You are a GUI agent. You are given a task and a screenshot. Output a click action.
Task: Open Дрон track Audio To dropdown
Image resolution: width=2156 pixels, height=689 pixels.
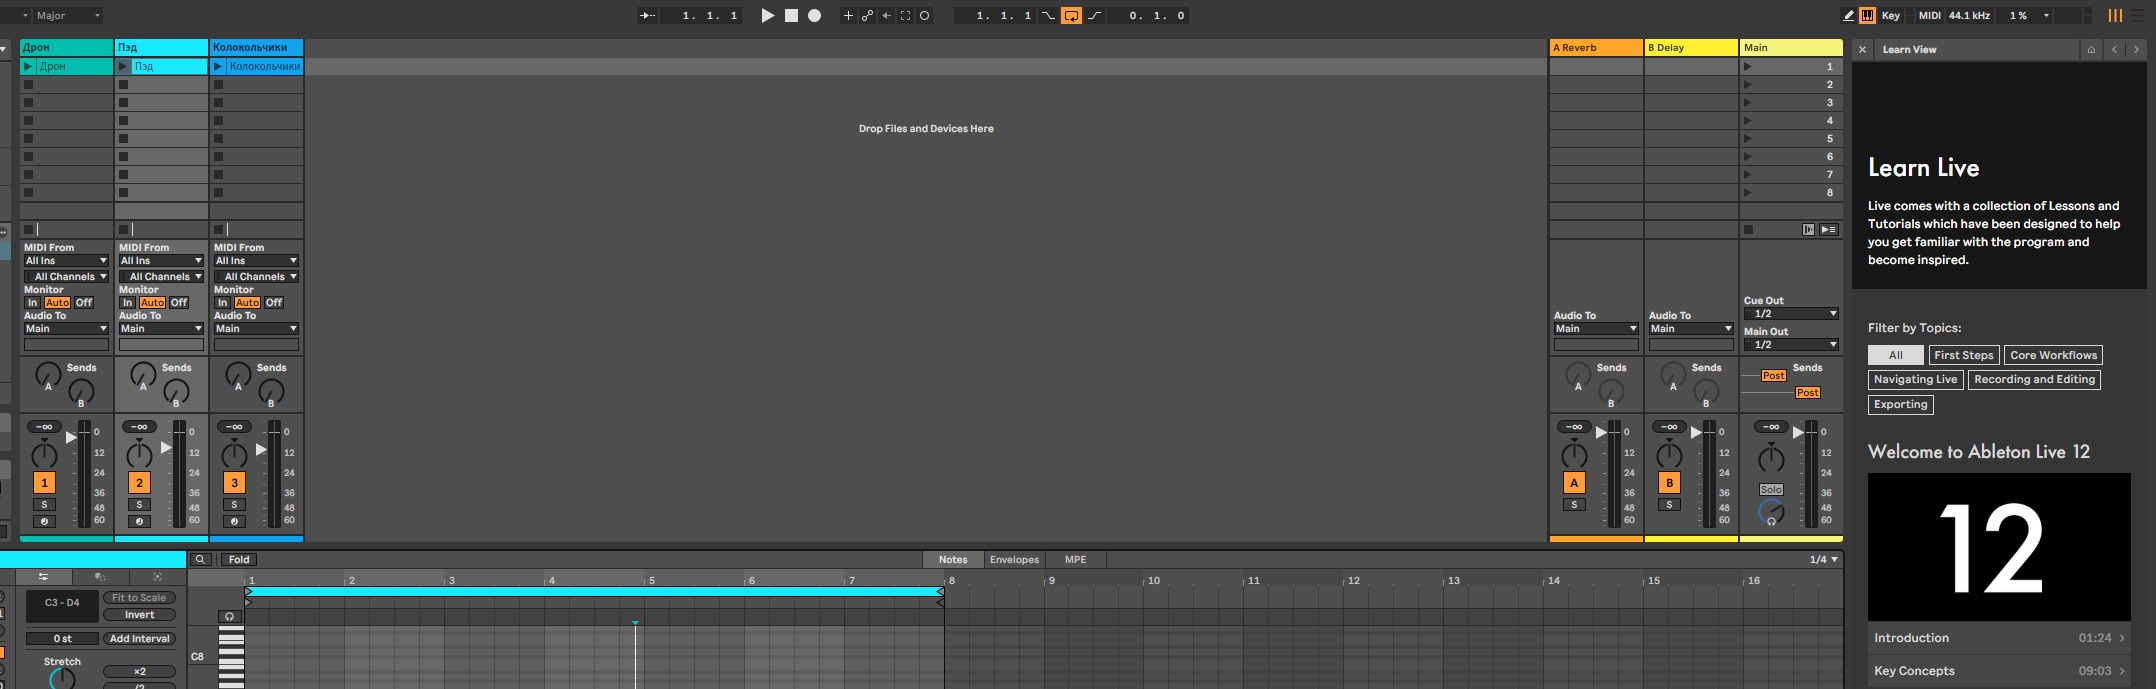click(66, 329)
